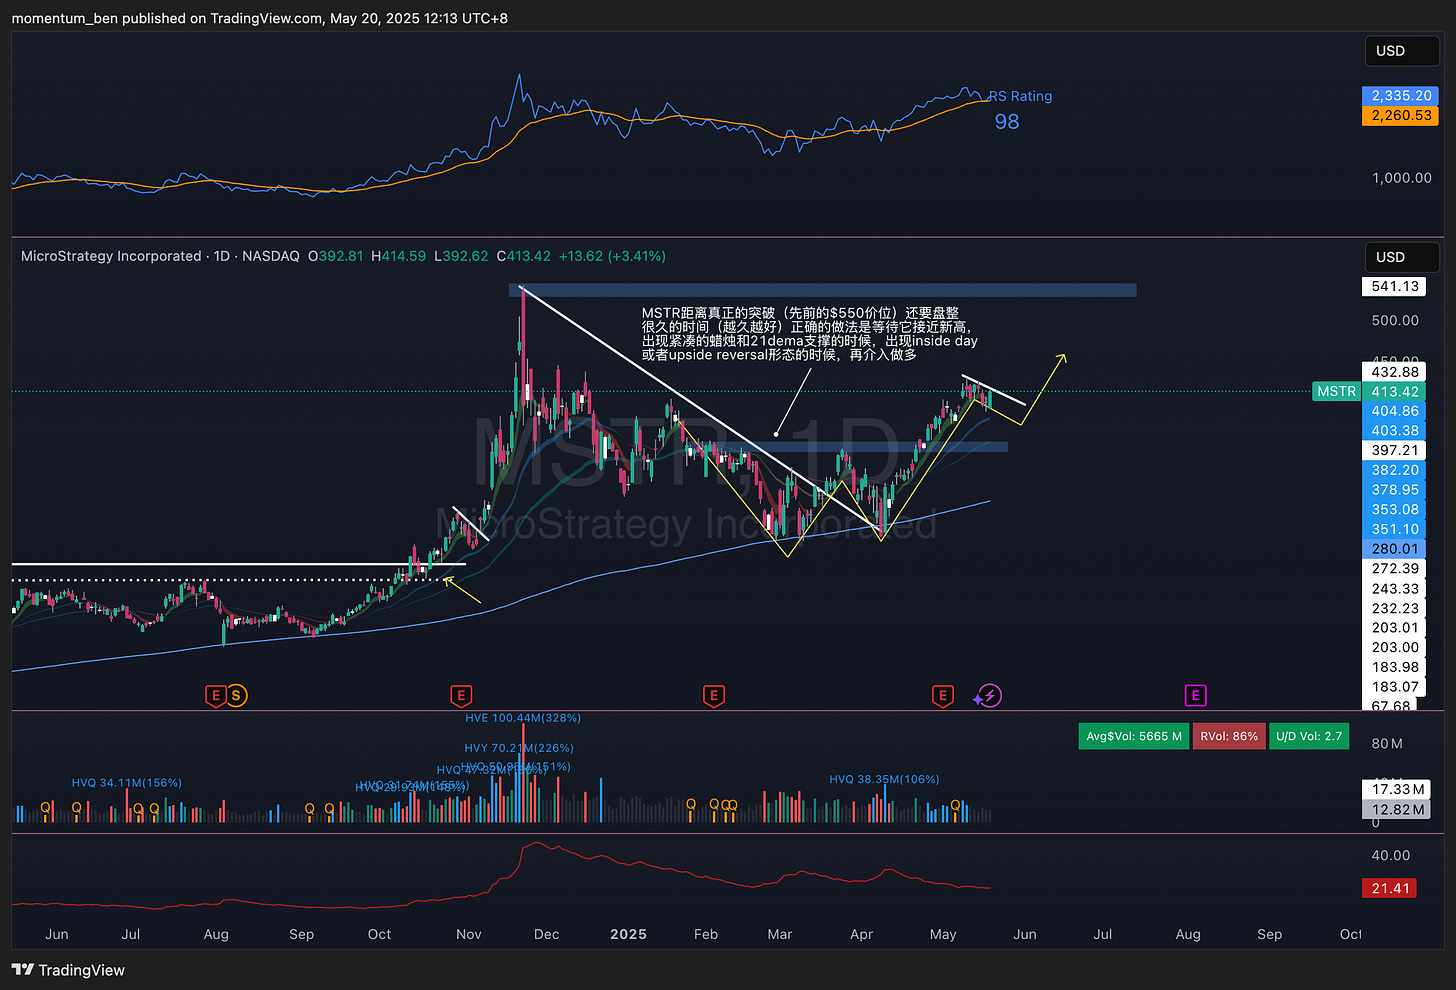The height and width of the screenshot is (990, 1456).
Task: Click the blue 2,335.20 scale label
Action: tap(1401, 95)
